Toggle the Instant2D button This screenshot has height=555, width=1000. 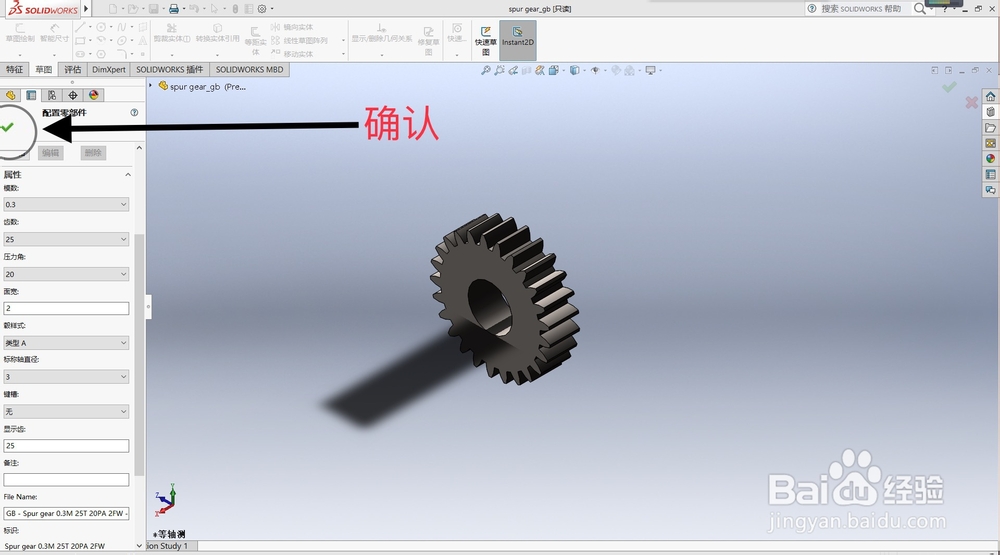click(x=517, y=40)
